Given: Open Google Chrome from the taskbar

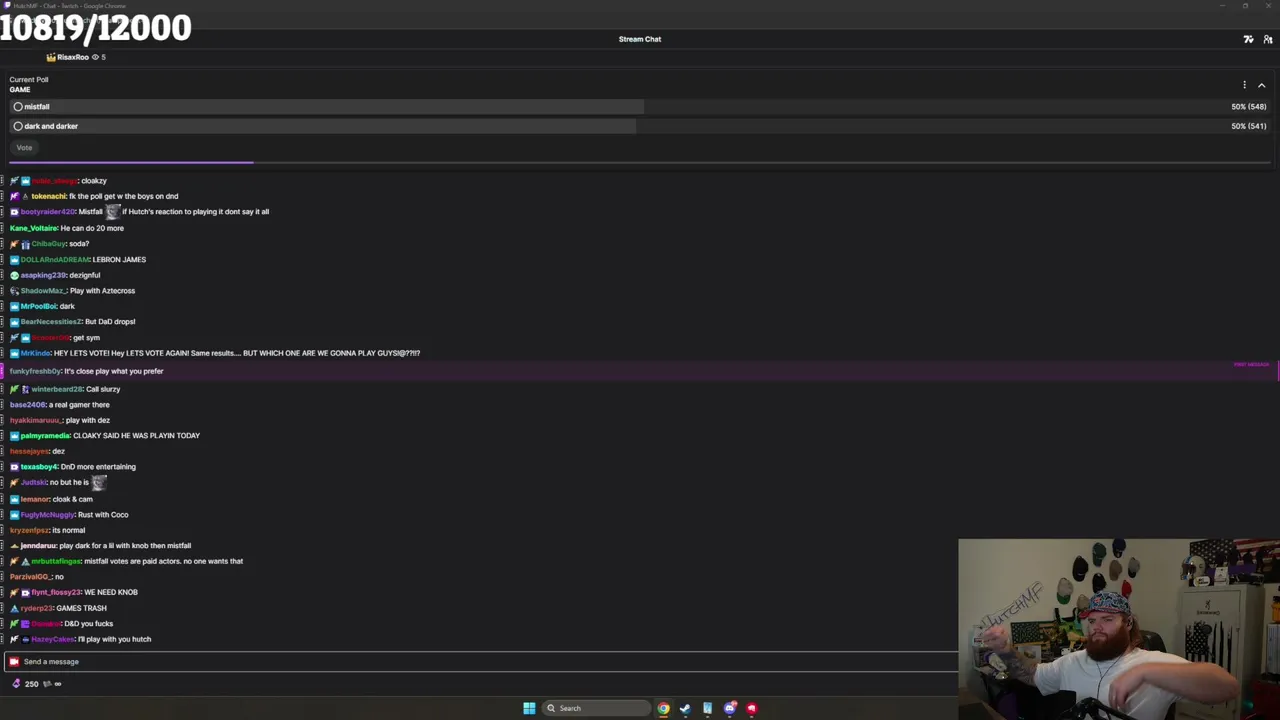Looking at the screenshot, I should 663,708.
